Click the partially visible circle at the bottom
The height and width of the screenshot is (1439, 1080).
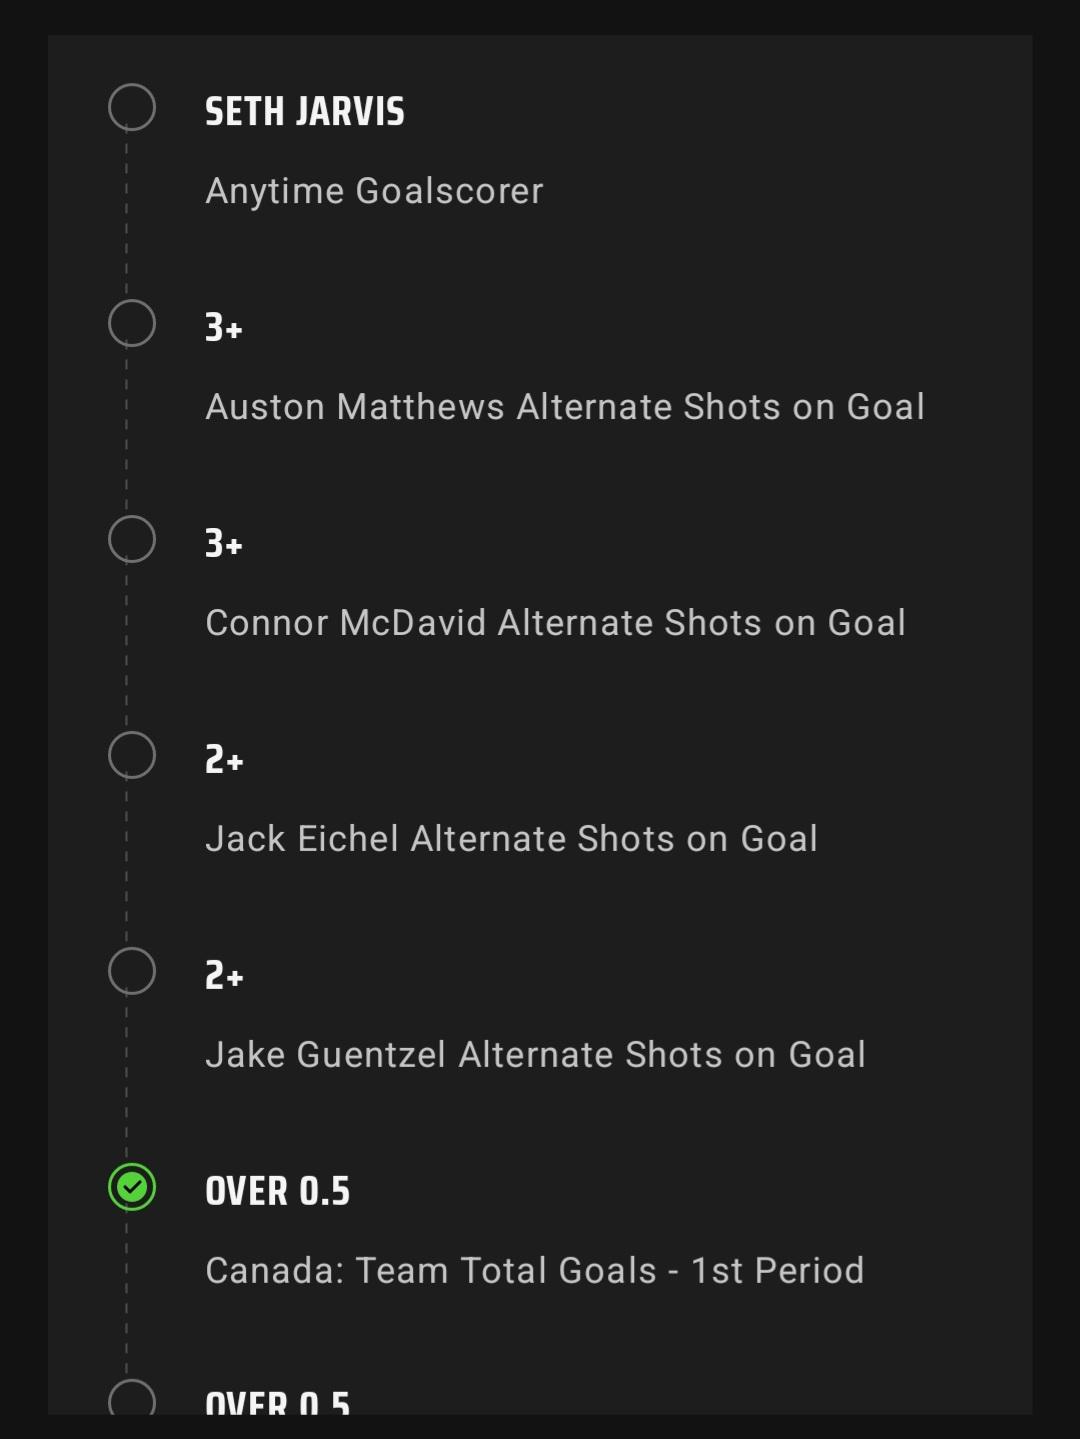pos(132,1398)
